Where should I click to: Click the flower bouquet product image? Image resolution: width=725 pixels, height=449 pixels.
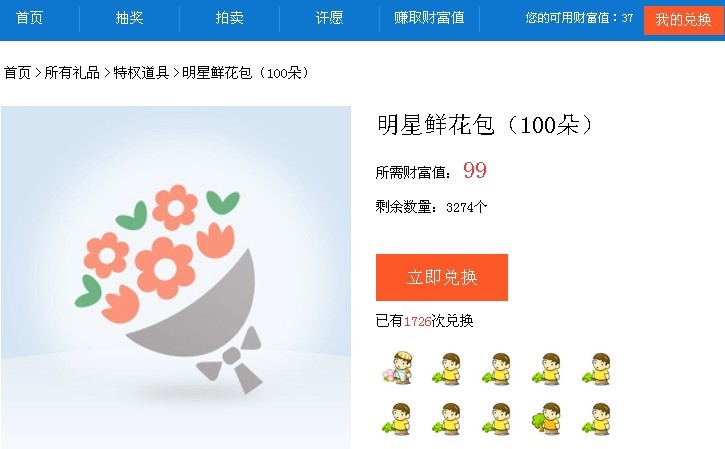point(176,277)
